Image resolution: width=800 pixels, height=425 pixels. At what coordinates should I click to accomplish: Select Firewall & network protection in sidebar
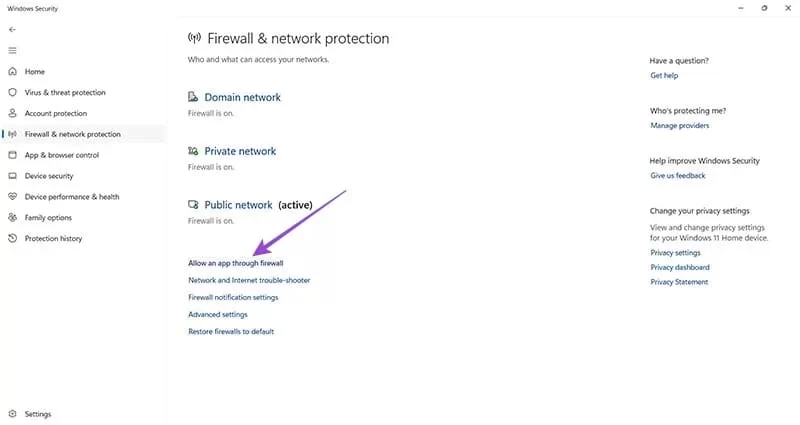click(72, 134)
